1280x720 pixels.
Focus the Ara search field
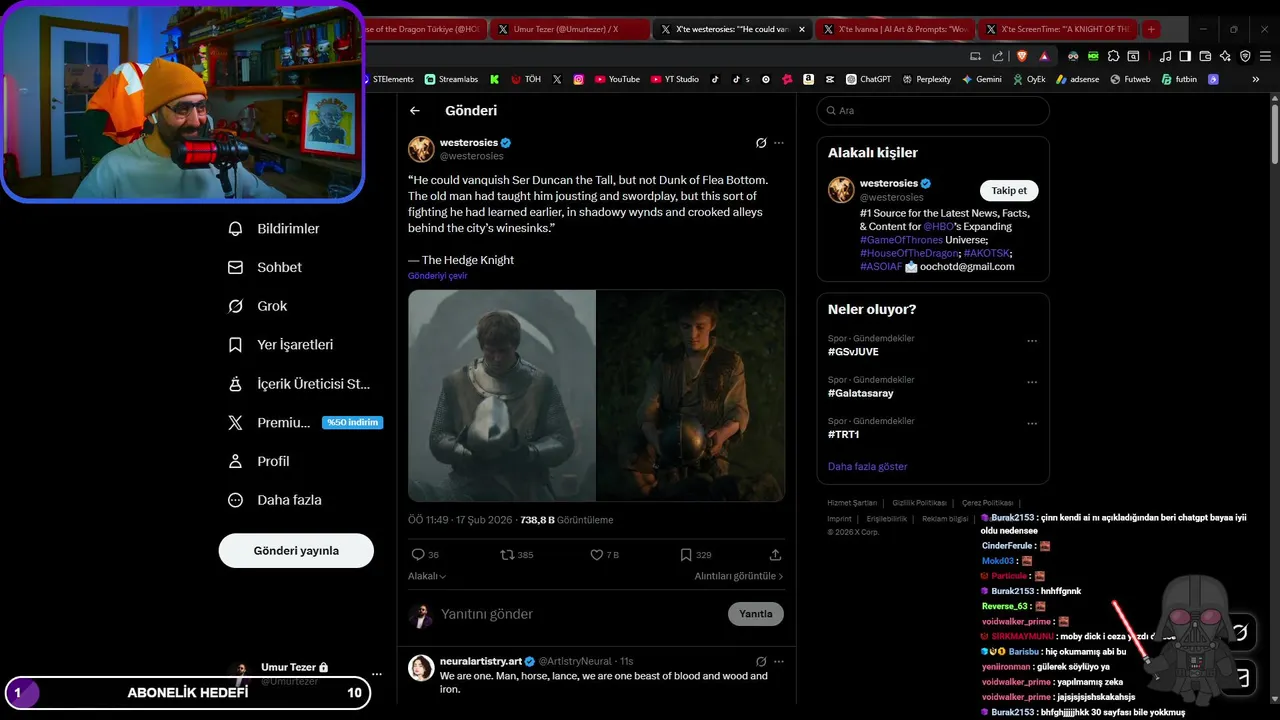tap(933, 111)
